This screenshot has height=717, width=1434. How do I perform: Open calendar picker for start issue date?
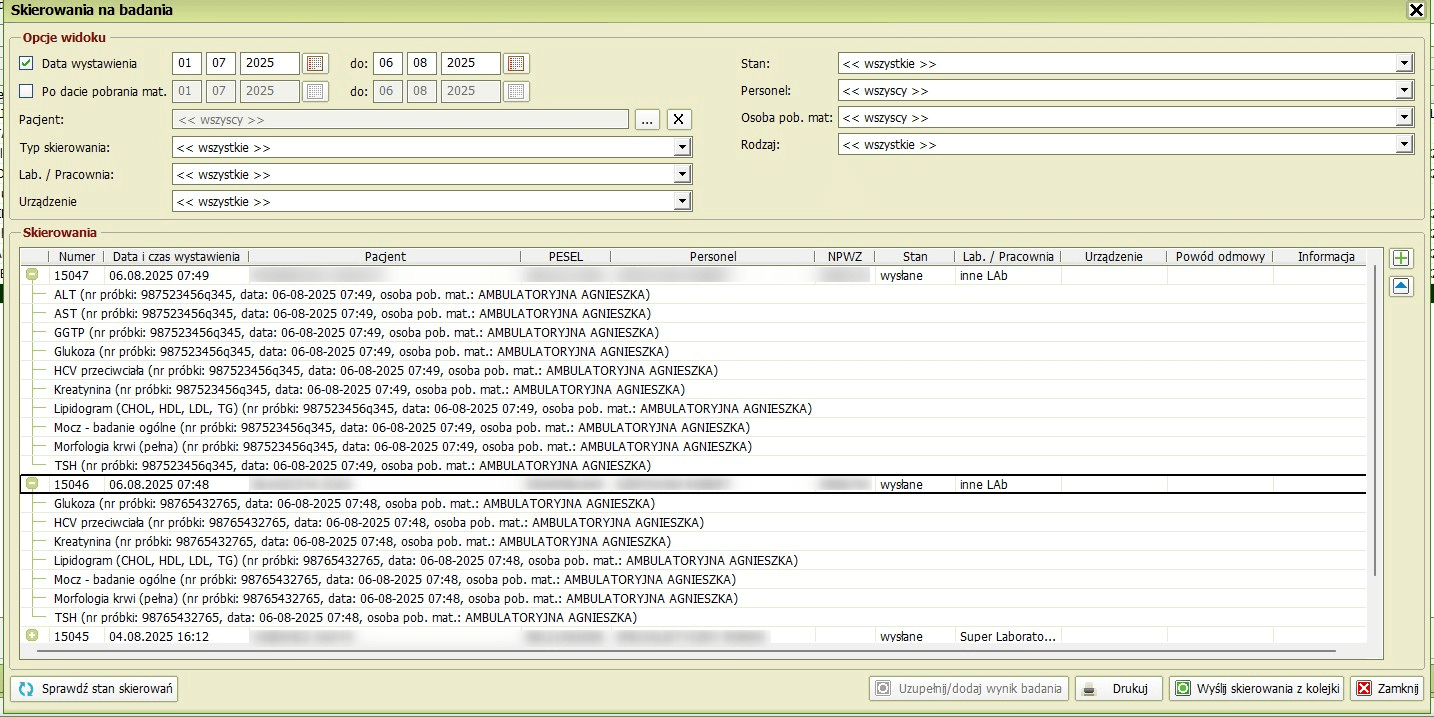click(315, 64)
